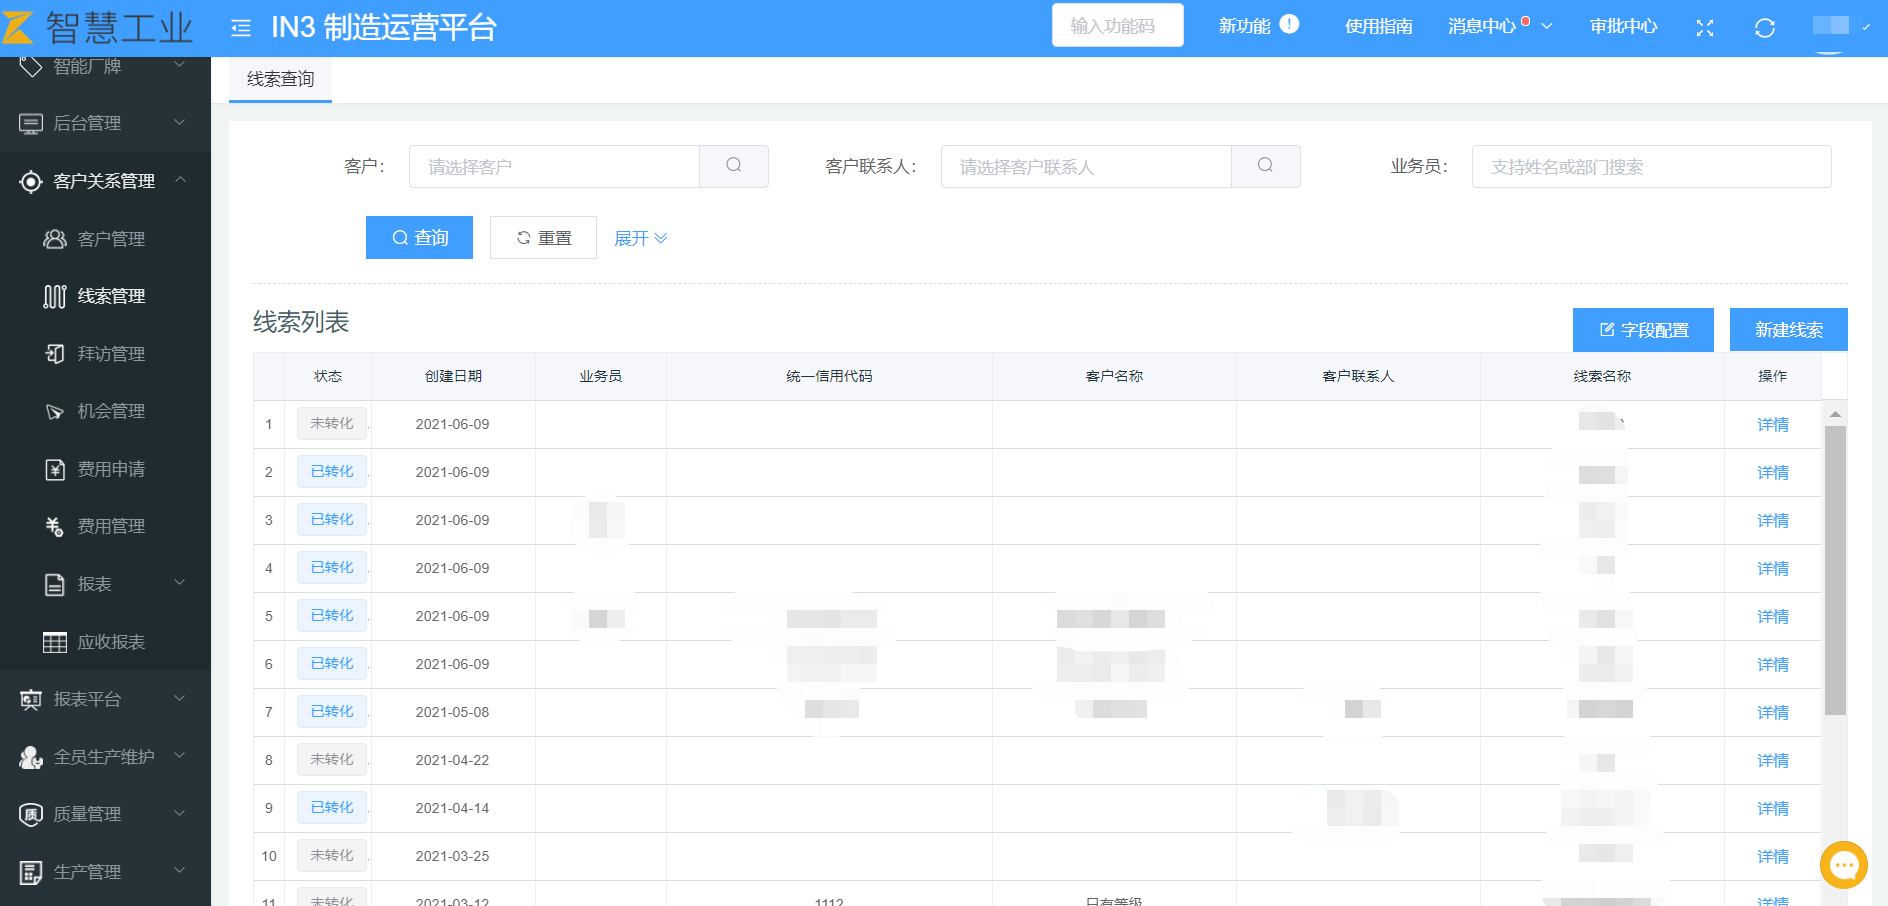Click the 新功能 info icon

point(1290,25)
